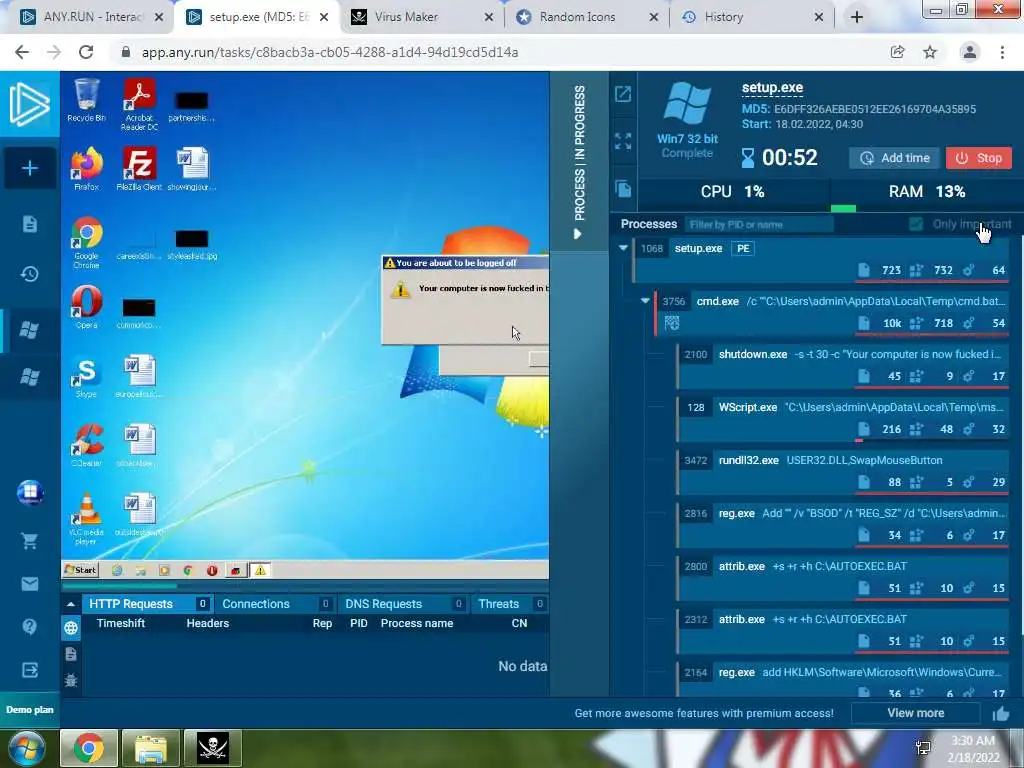
Task: Open the help question mark icon
Action: point(29,627)
